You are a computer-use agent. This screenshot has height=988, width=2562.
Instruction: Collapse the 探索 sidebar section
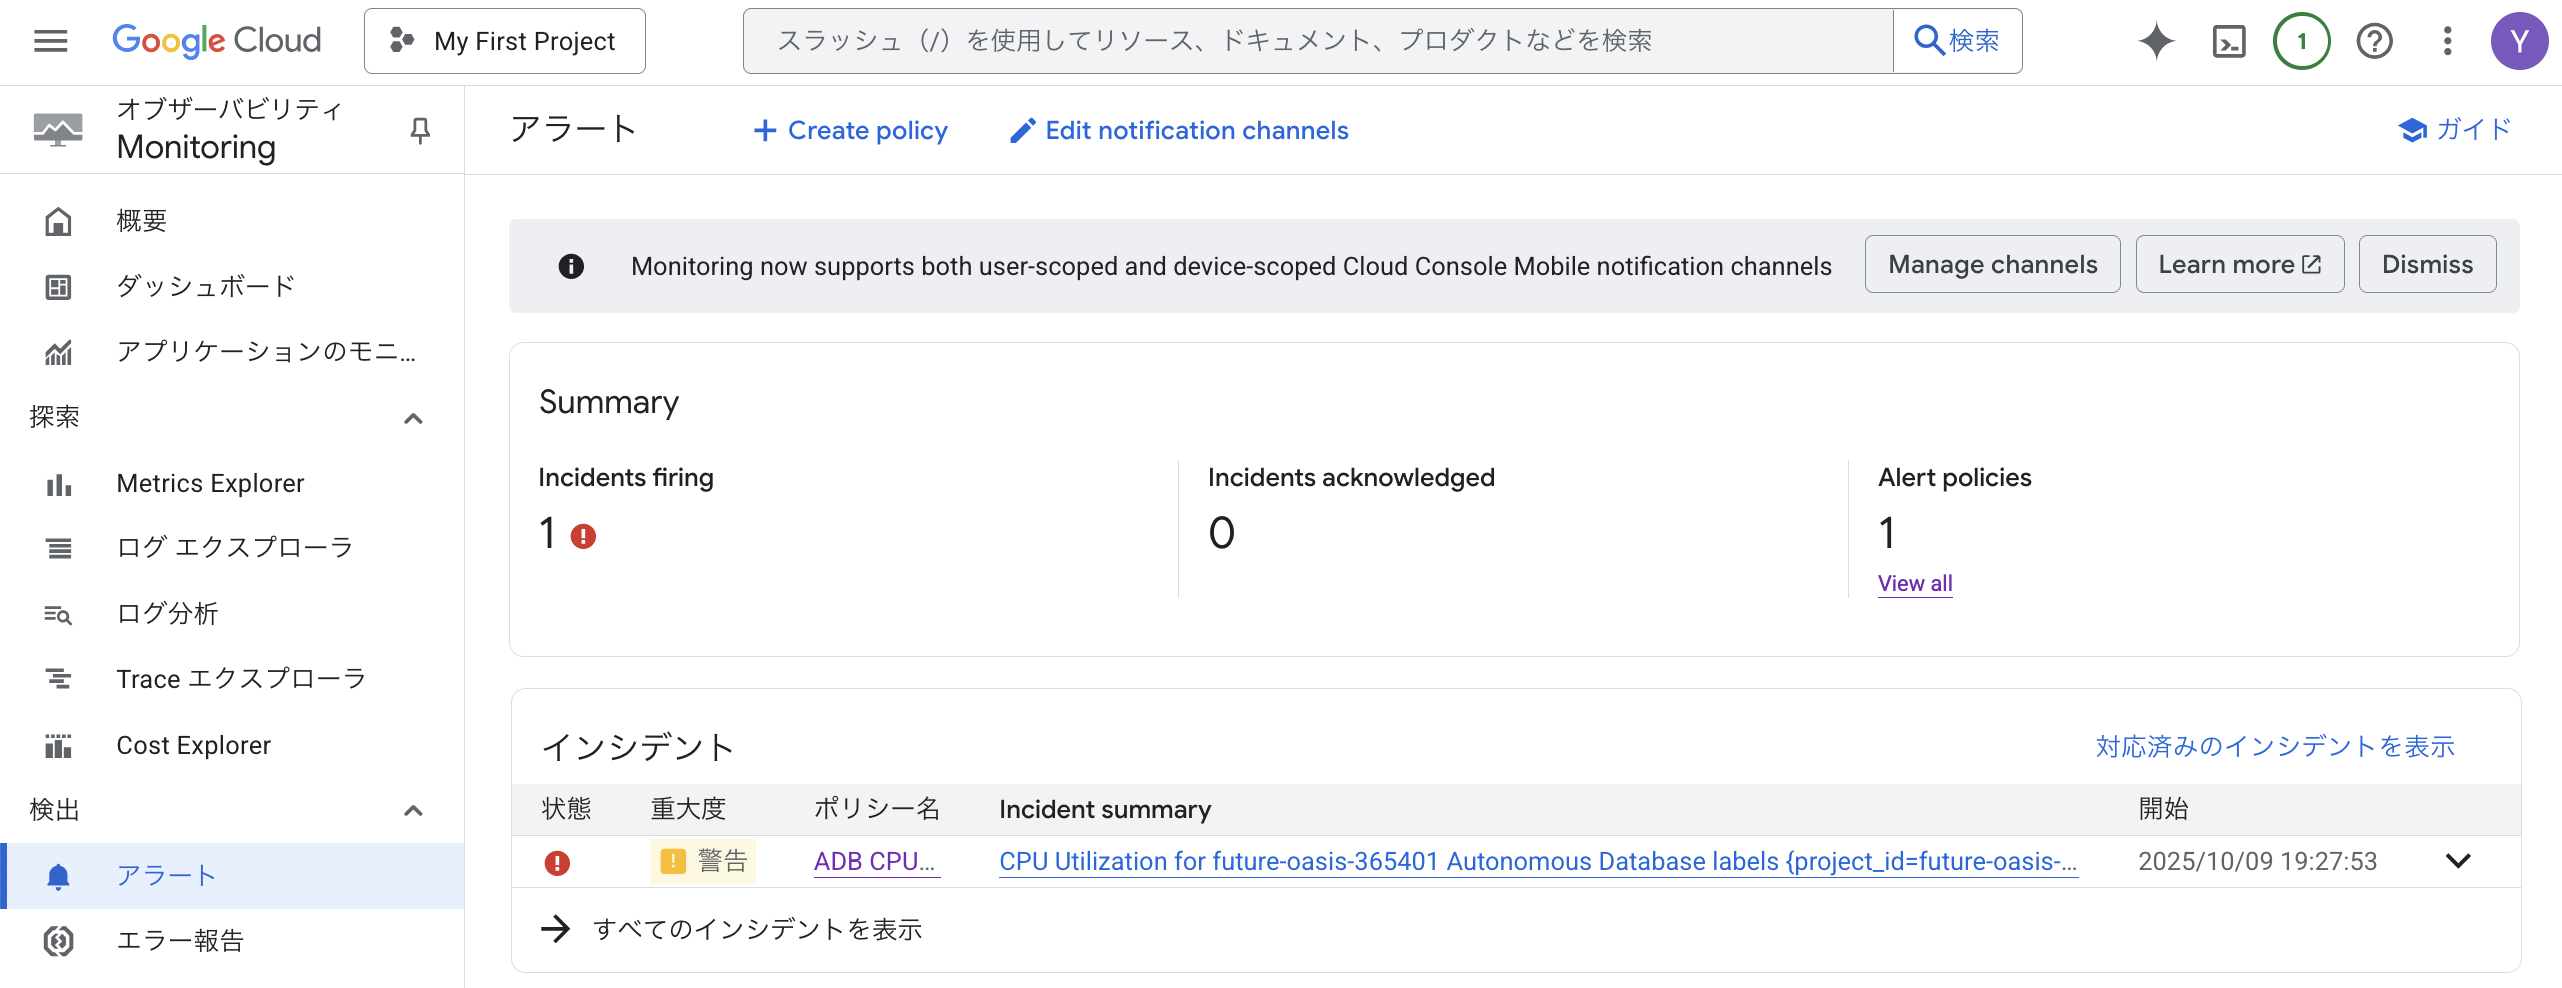[x=413, y=417]
